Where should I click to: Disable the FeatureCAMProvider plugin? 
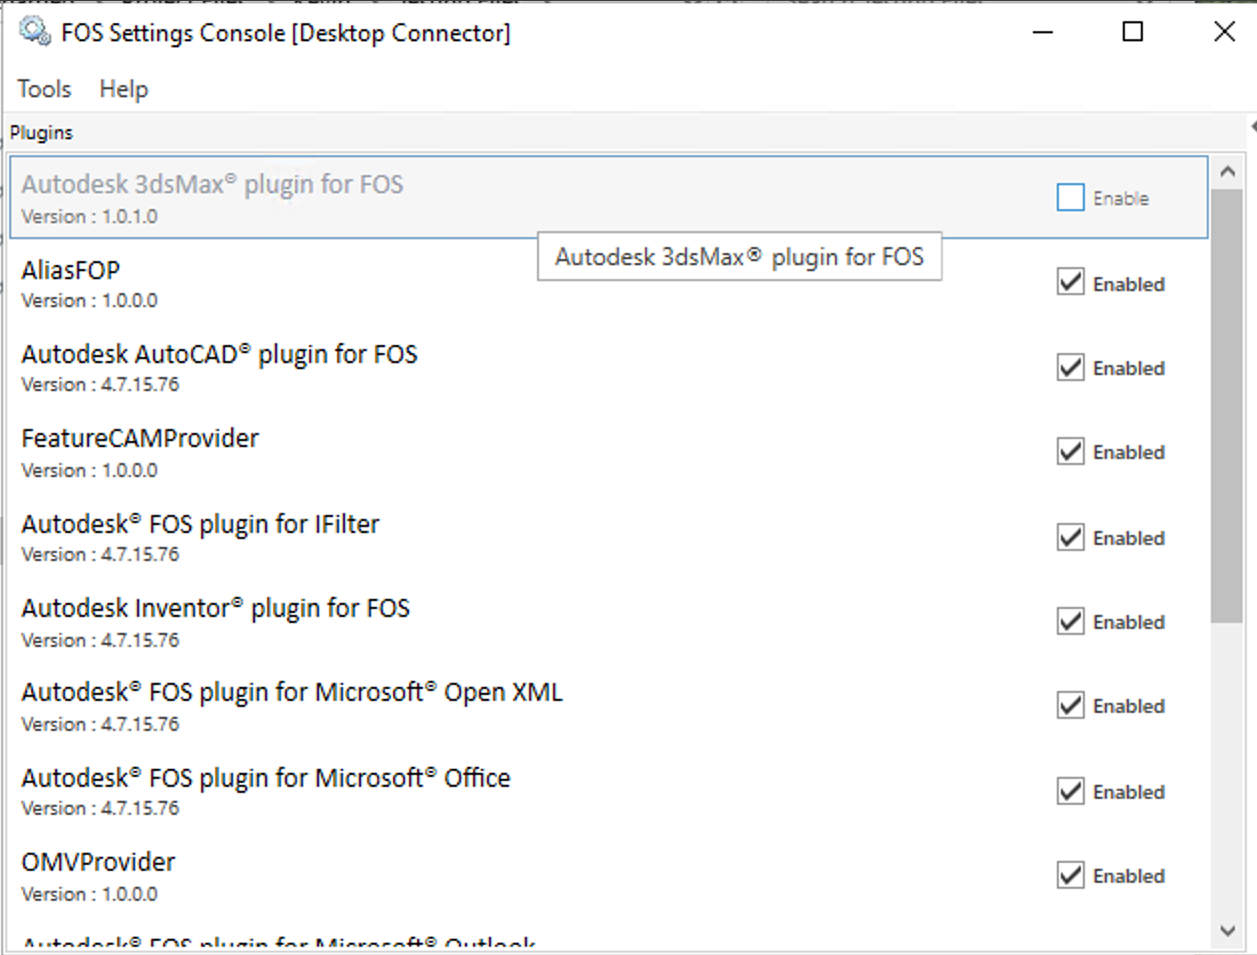pyautogui.click(x=1069, y=451)
